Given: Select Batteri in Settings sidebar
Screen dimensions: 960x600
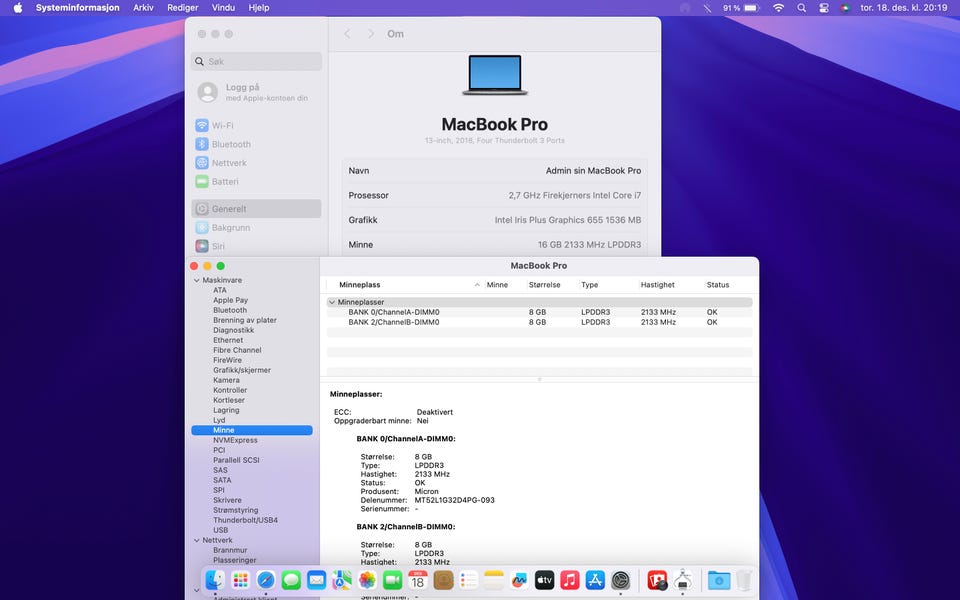Looking at the screenshot, I should coord(257,182).
